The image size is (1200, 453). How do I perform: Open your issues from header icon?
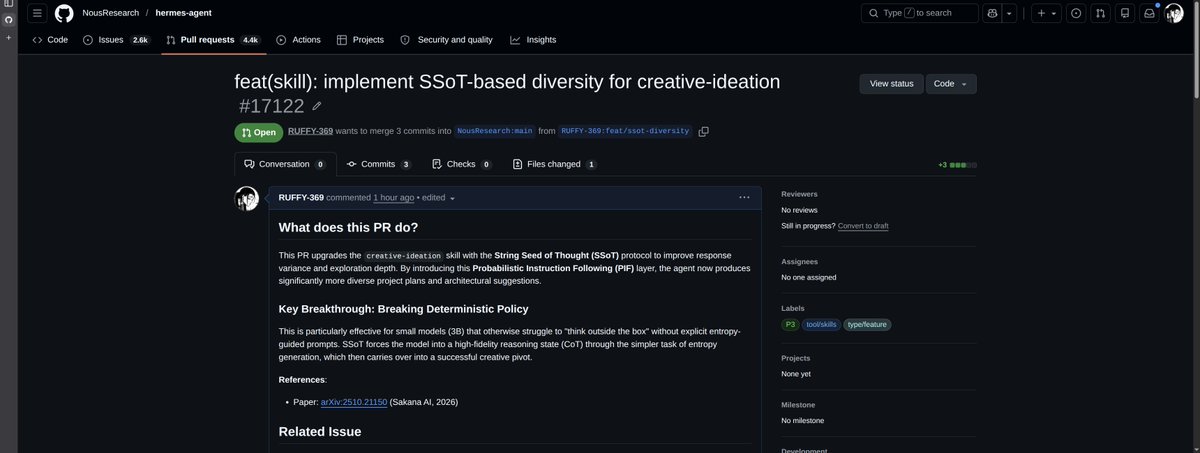(x=1076, y=13)
